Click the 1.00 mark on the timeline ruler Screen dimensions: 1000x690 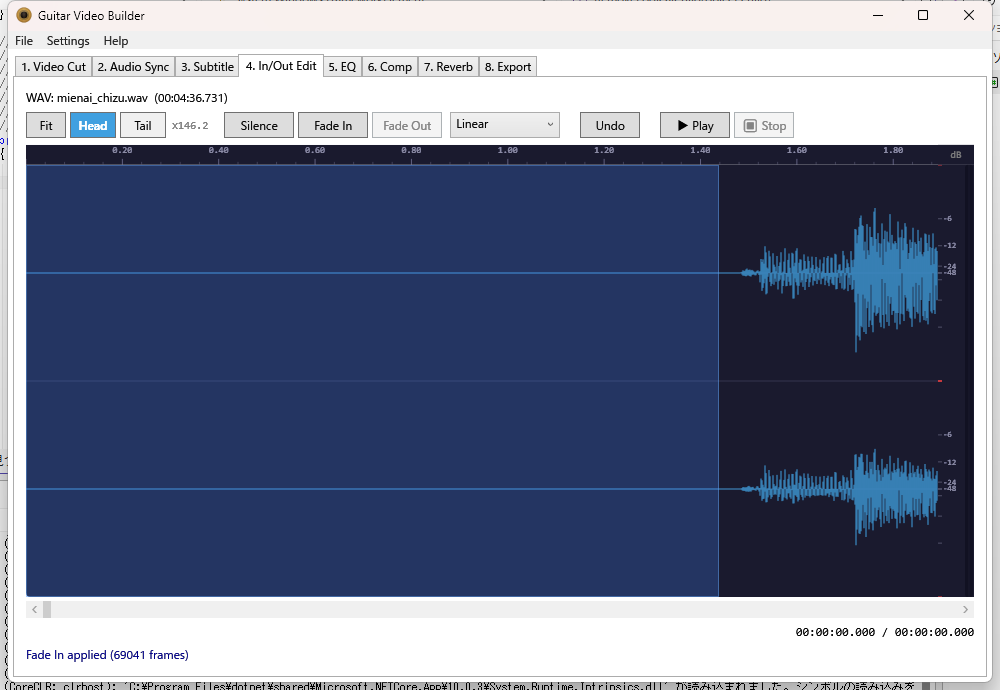tap(507, 152)
